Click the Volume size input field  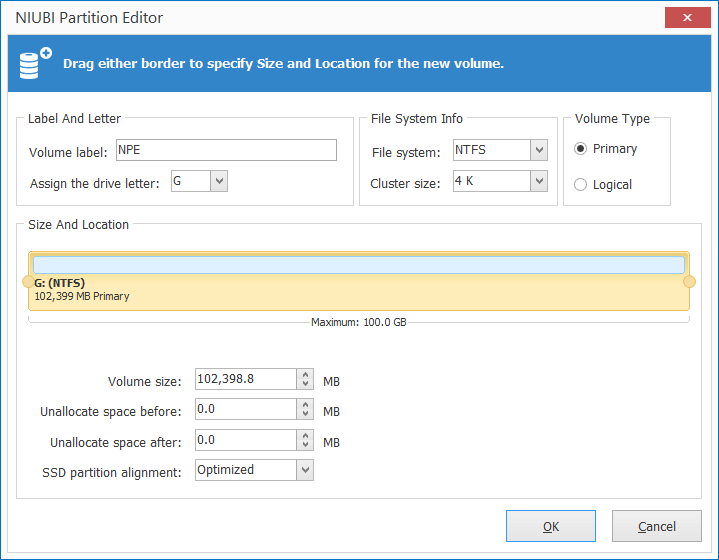246,380
